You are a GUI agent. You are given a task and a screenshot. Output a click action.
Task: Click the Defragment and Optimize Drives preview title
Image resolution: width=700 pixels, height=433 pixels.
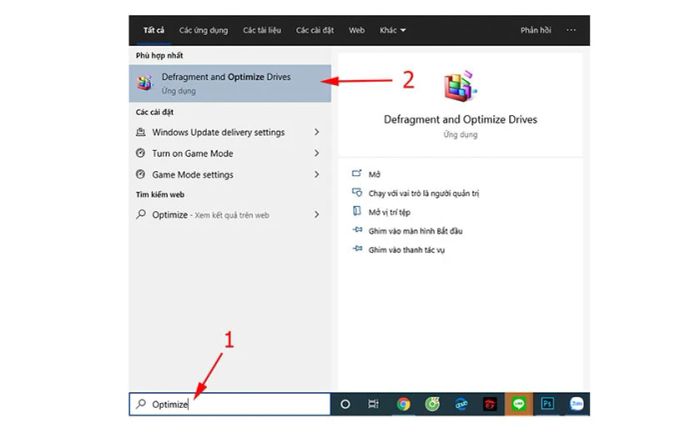coord(460,120)
